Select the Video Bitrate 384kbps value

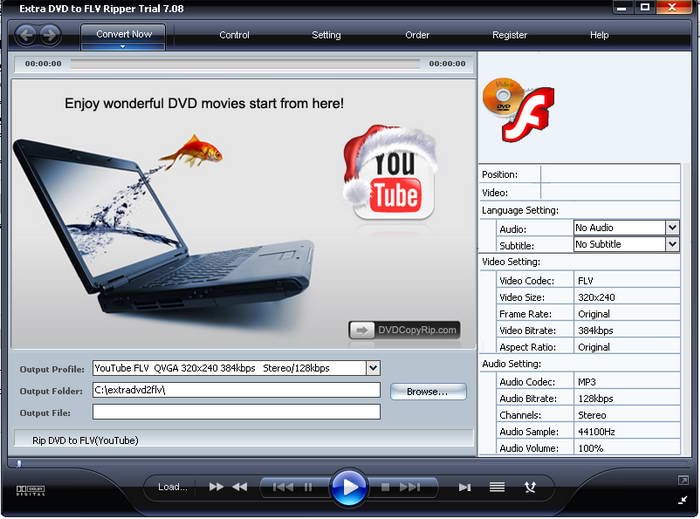point(626,330)
